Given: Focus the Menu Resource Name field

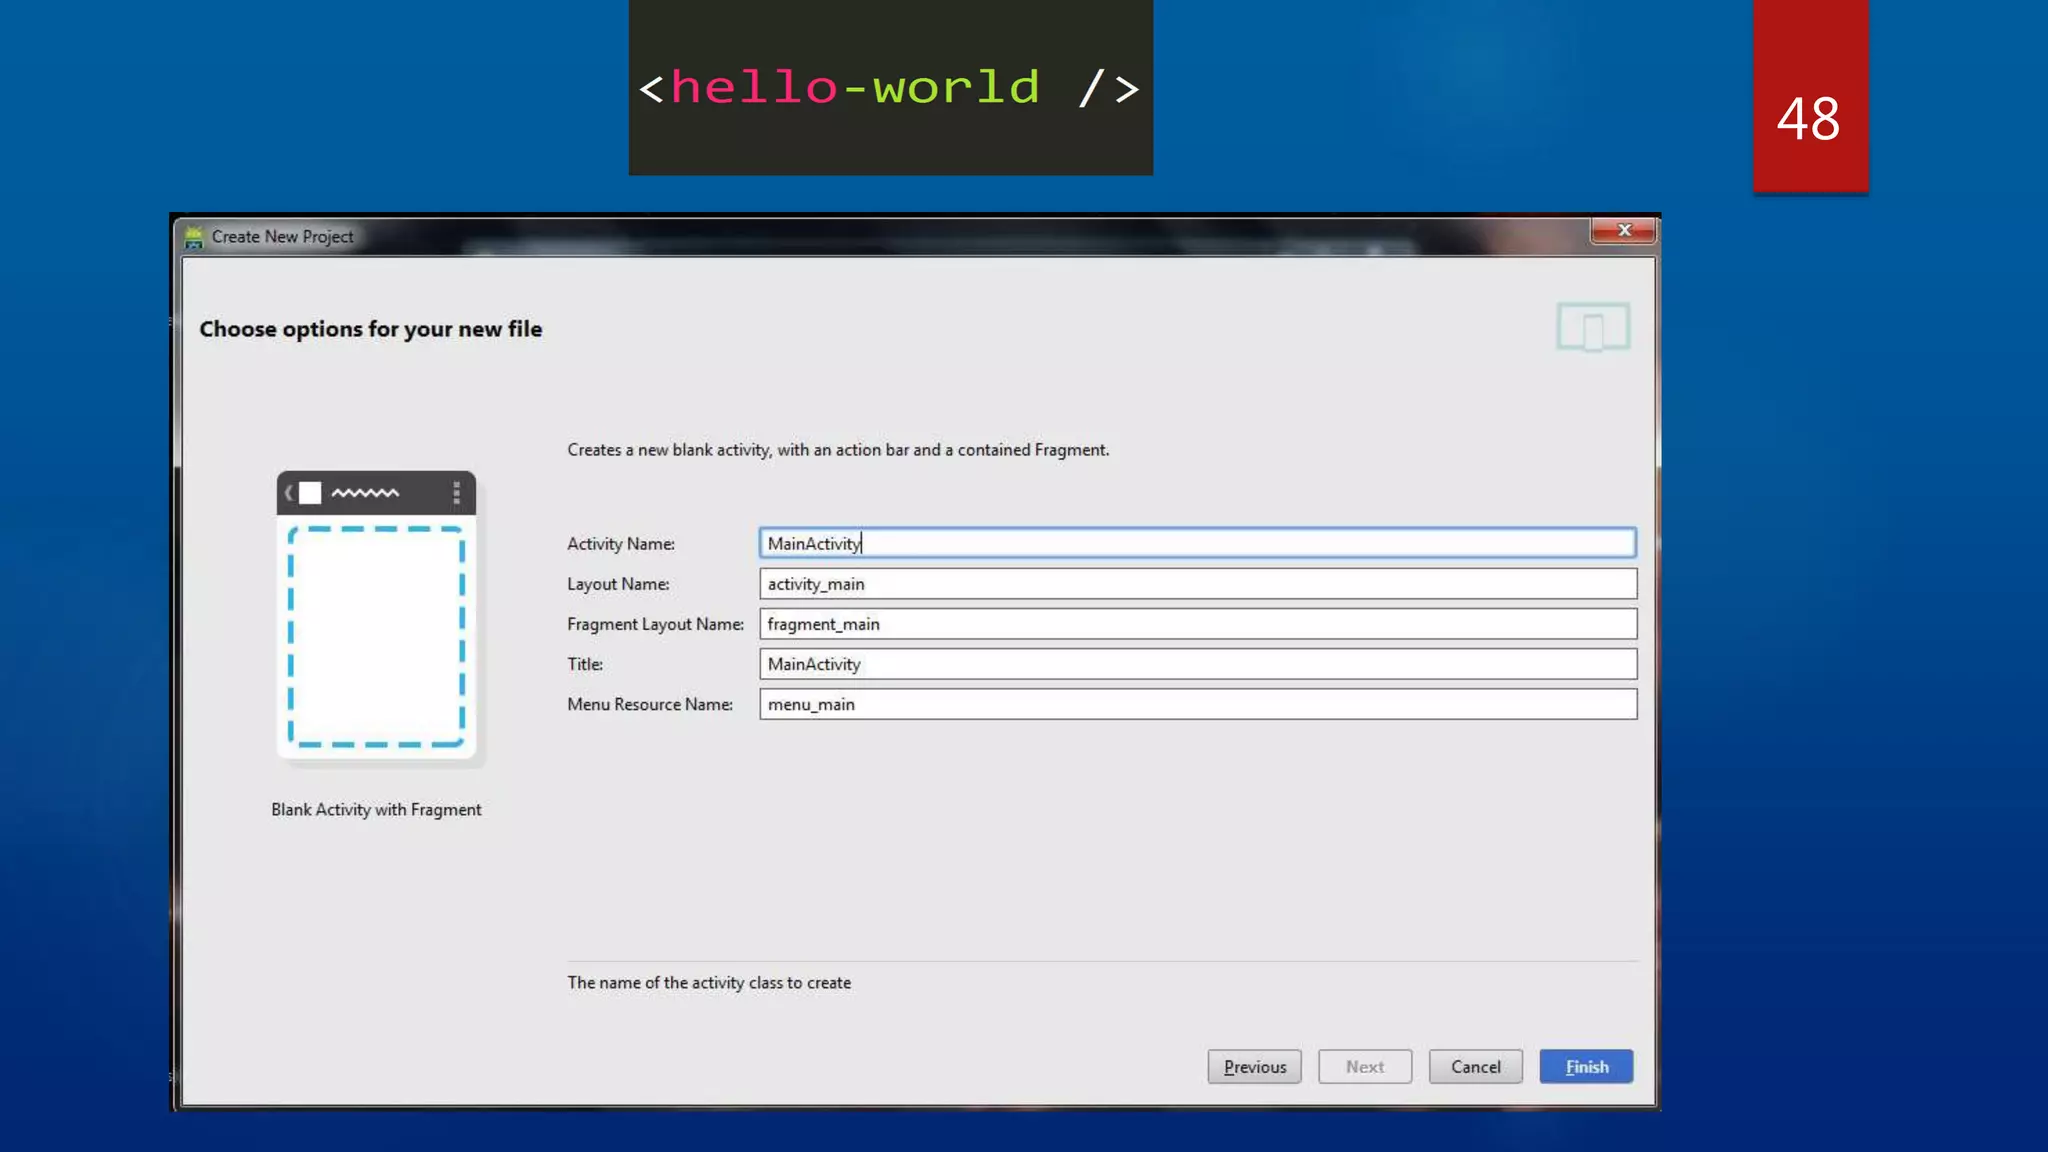Looking at the screenshot, I should pos(1197,704).
